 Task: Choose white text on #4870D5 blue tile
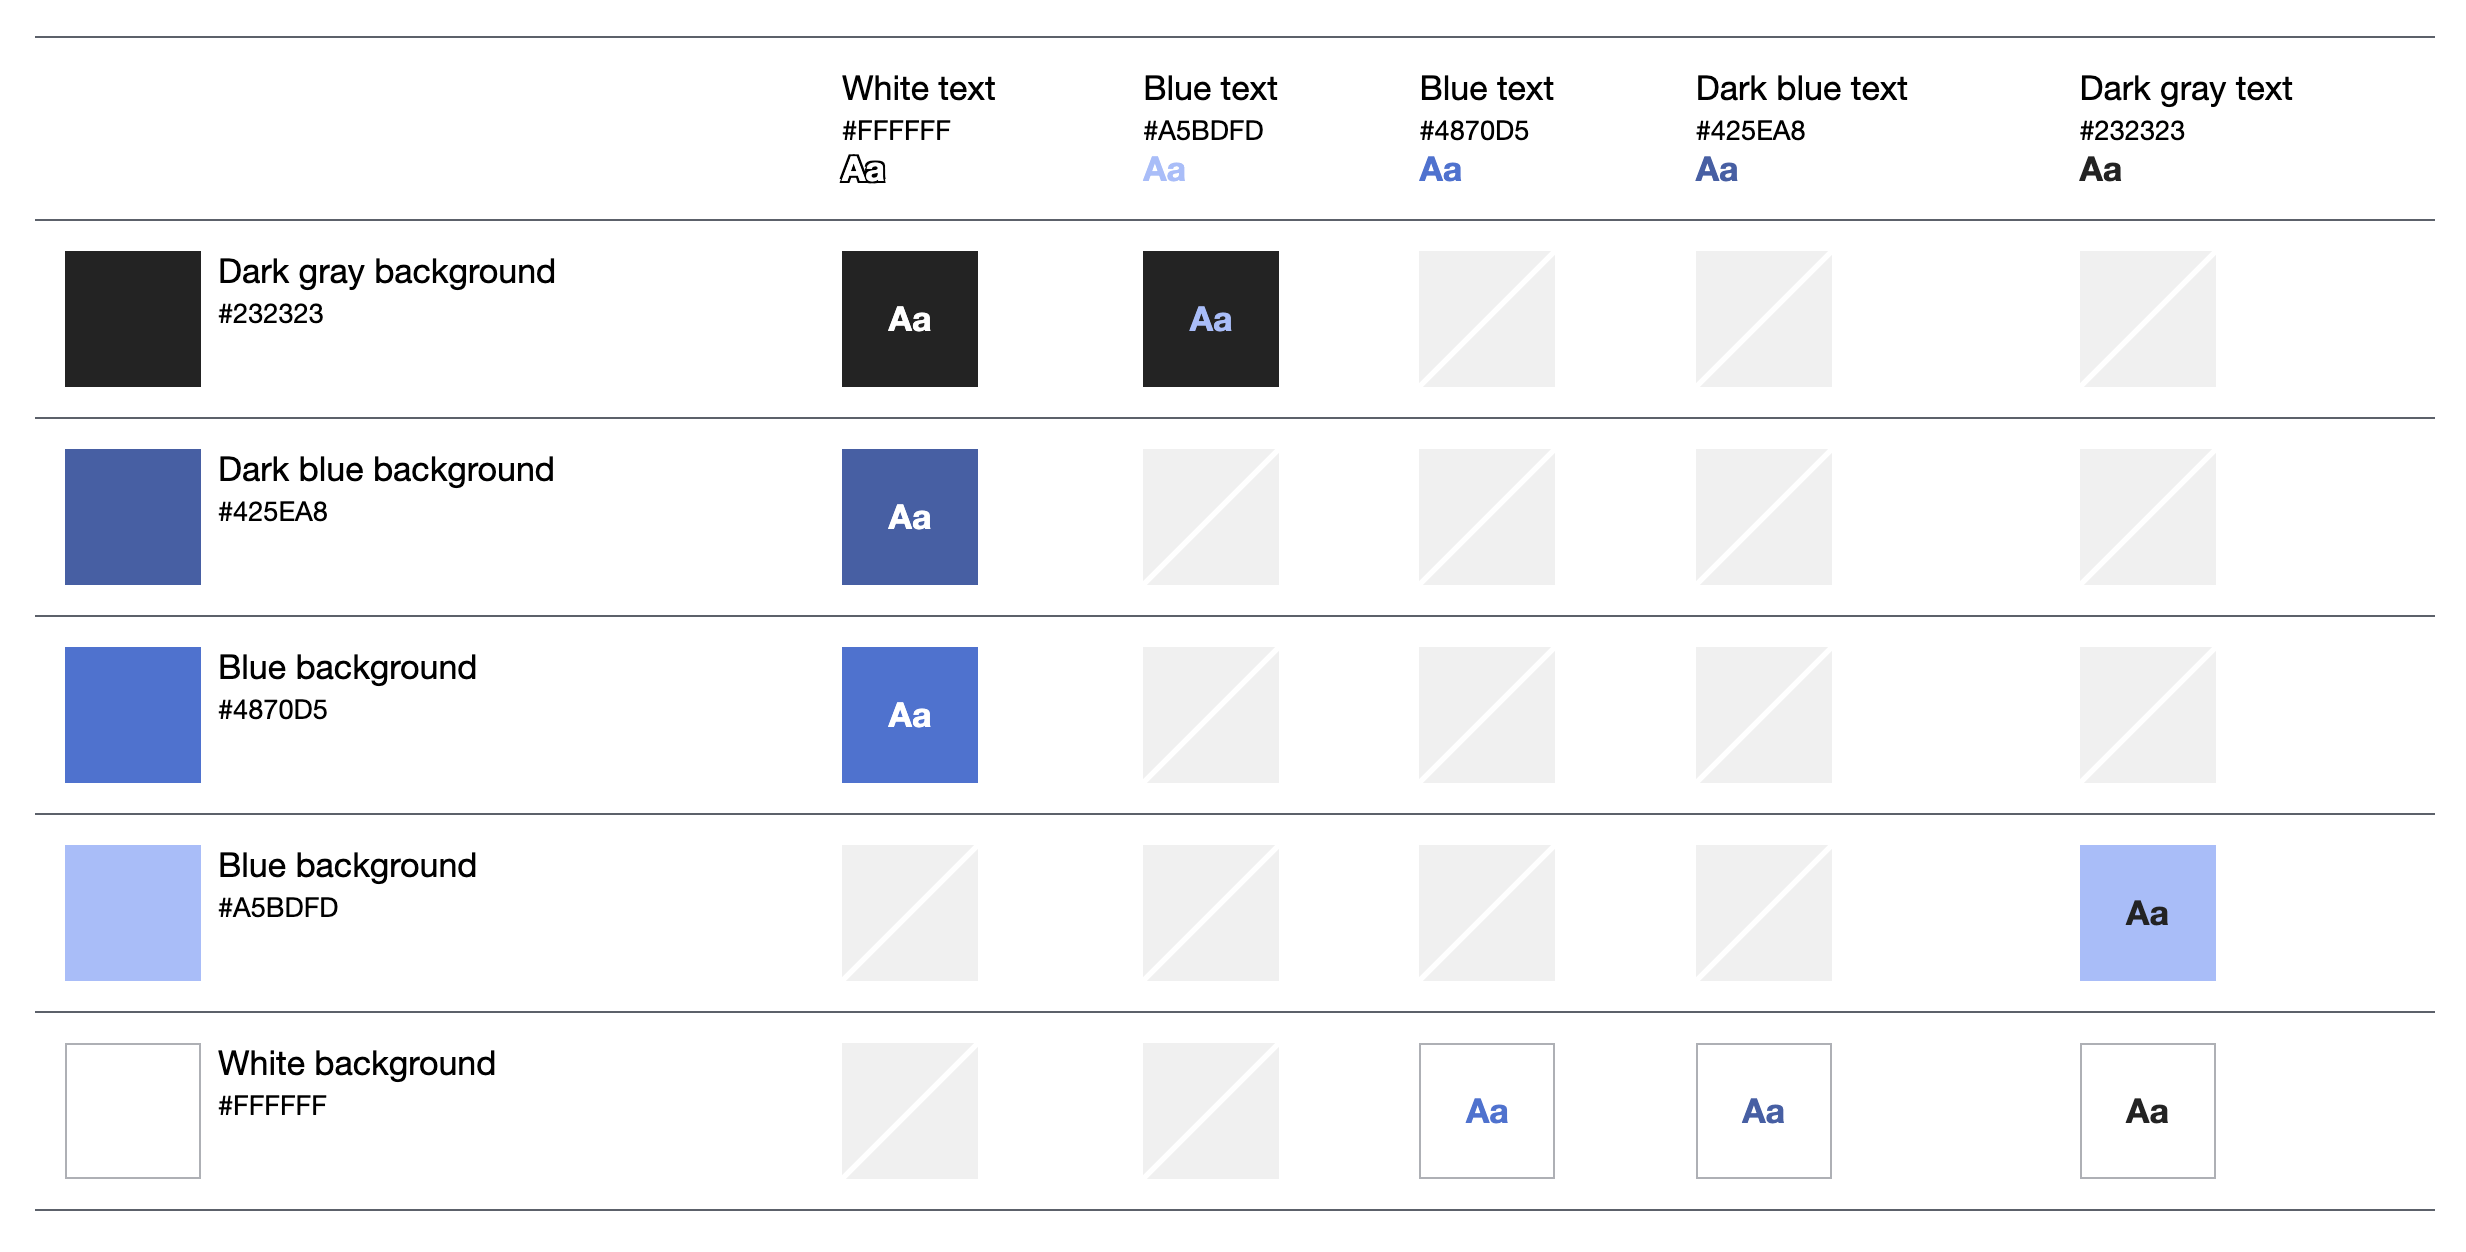point(910,715)
